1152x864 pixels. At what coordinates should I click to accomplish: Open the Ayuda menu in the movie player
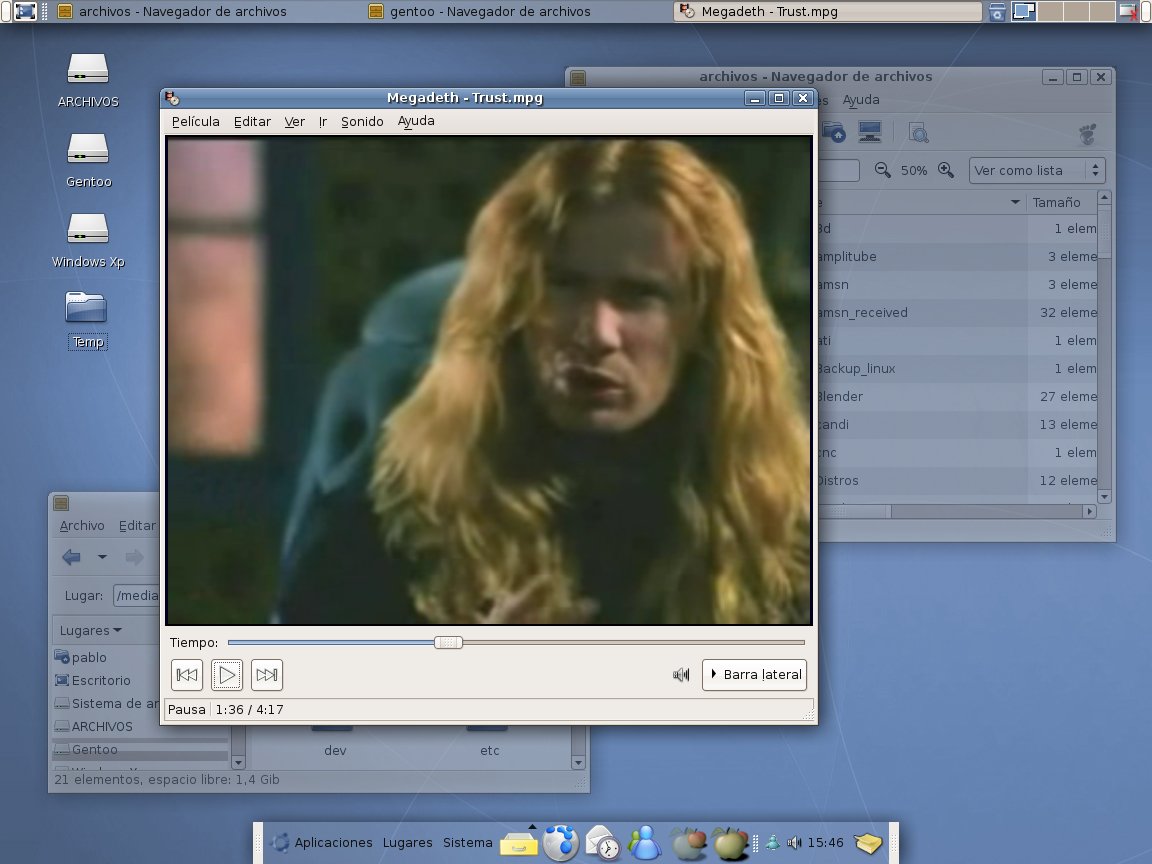tap(416, 121)
